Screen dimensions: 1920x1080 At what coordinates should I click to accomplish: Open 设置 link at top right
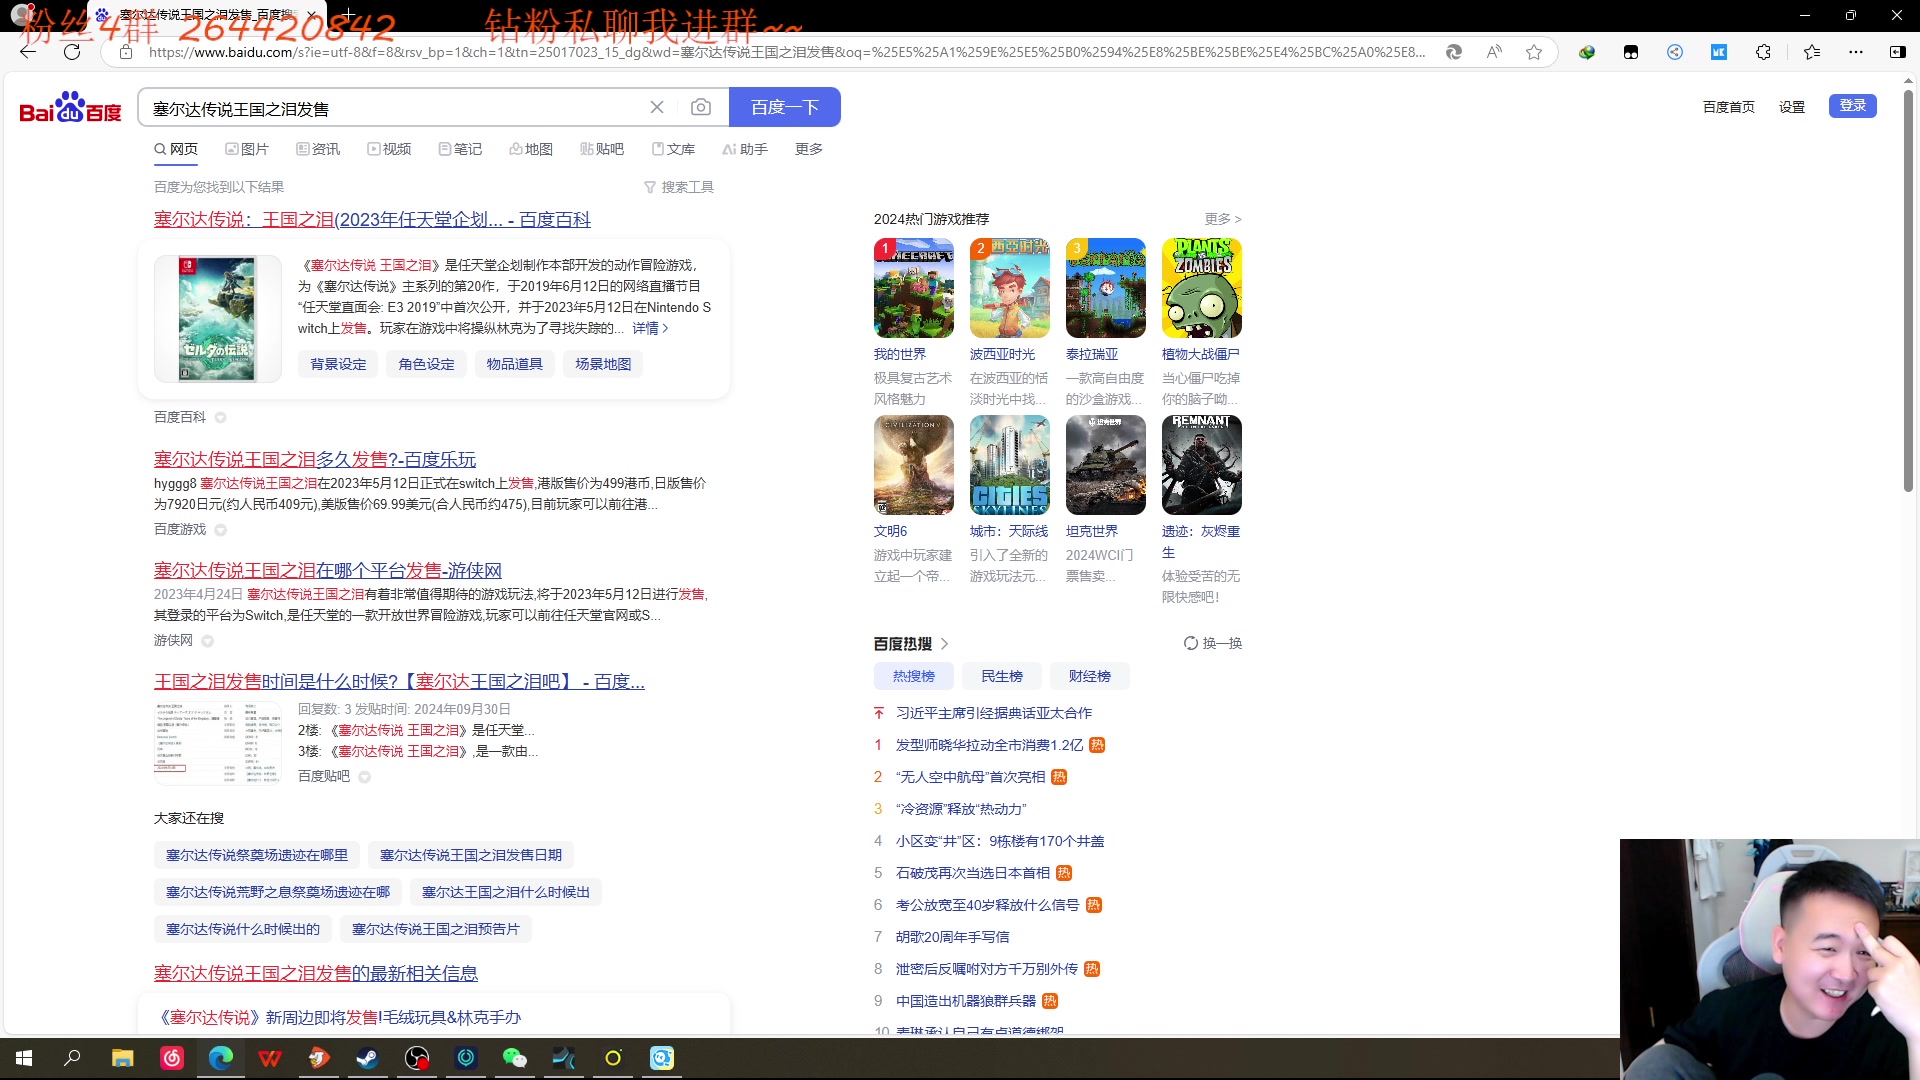1792,107
